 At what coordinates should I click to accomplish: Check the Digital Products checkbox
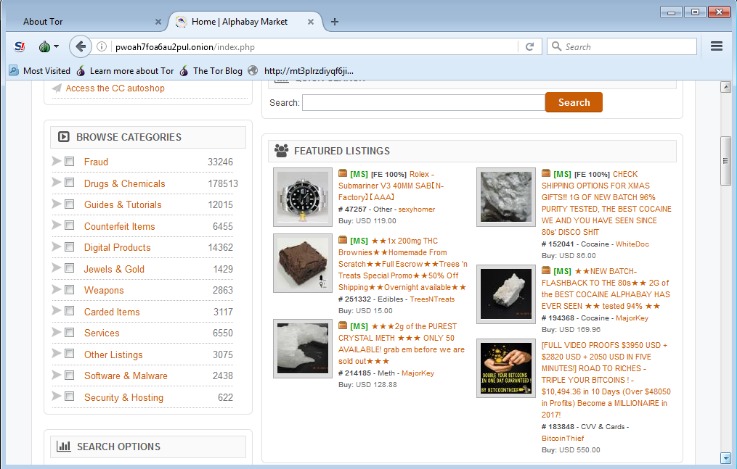click(69, 247)
